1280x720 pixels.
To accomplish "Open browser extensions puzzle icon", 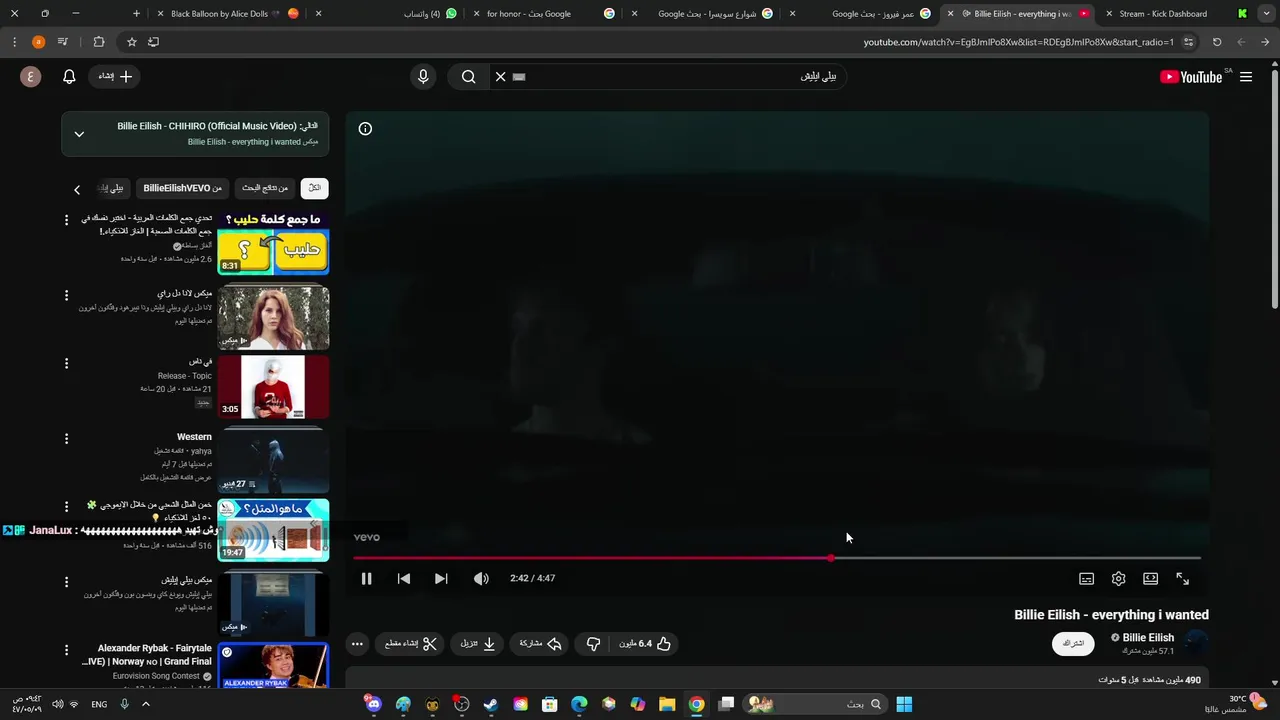I will click(98, 42).
